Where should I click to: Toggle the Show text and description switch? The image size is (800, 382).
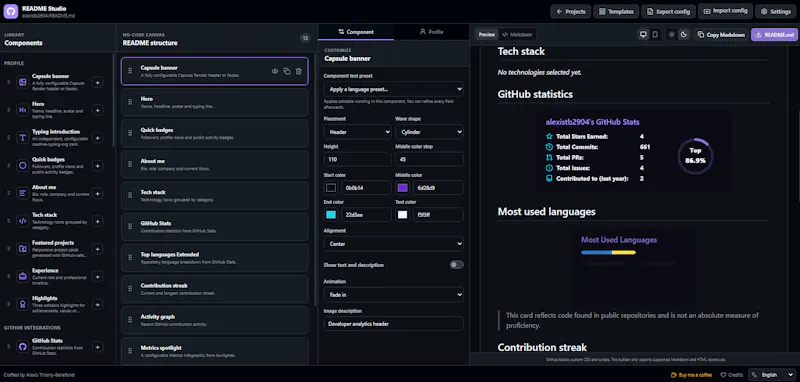coord(457,265)
